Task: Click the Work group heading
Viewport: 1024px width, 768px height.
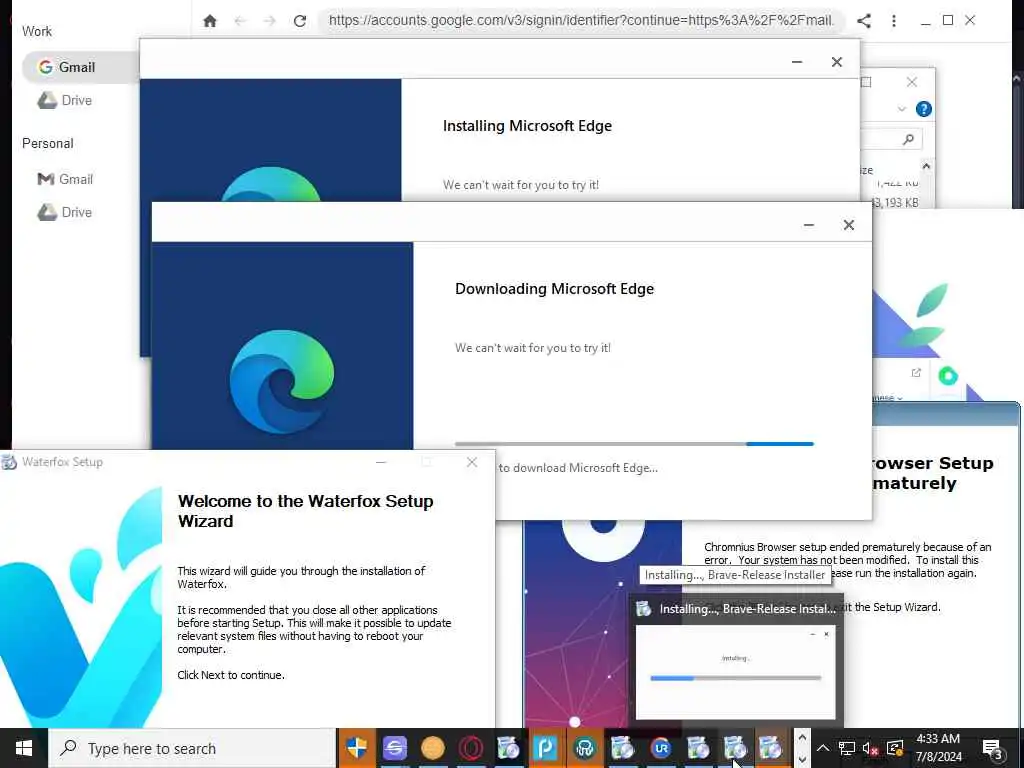Action: click(37, 31)
